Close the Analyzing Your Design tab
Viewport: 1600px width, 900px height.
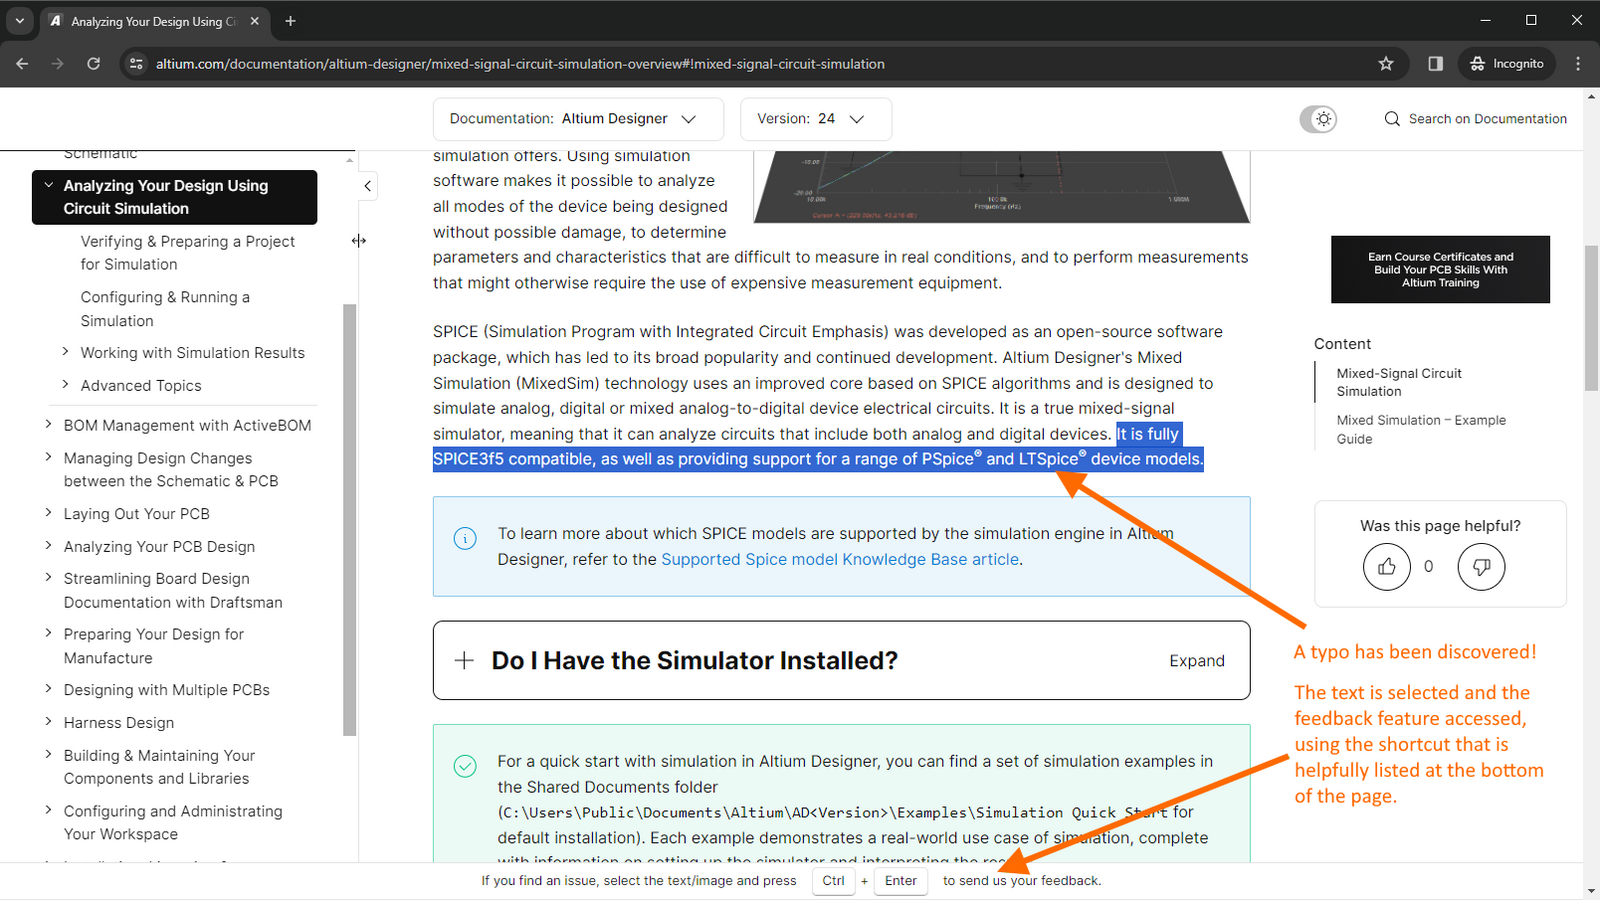255,21
